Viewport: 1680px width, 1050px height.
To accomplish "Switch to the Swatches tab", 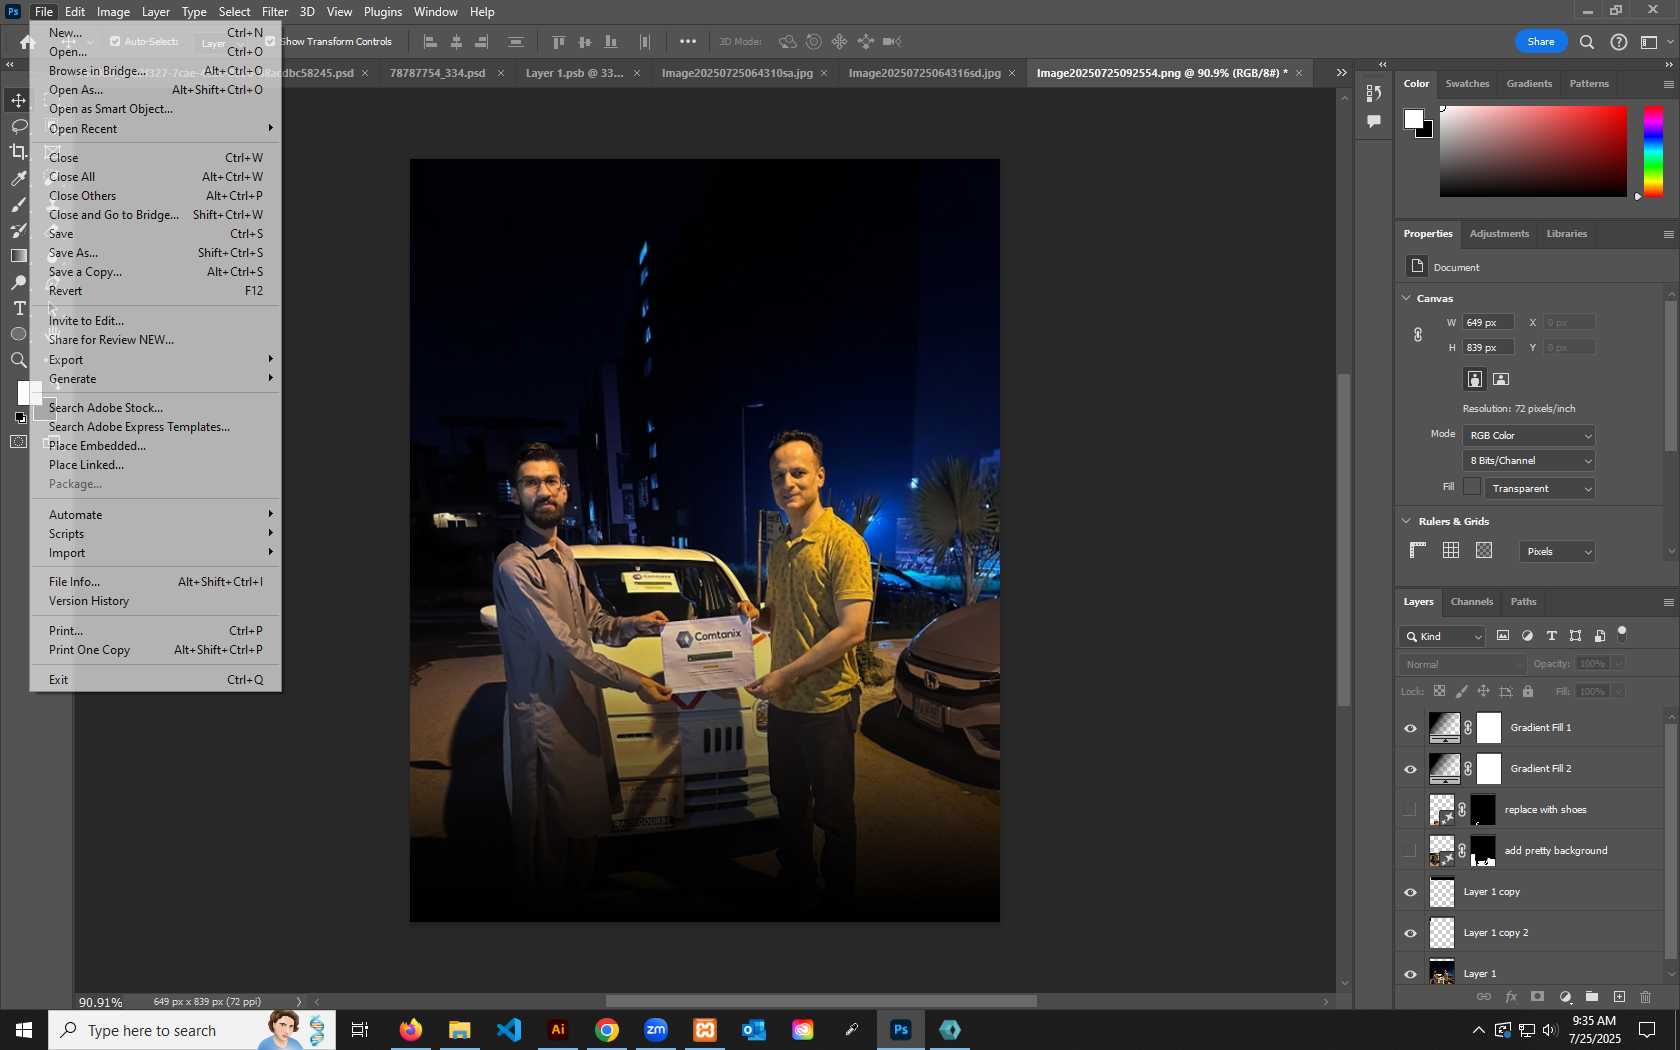I will pyautogui.click(x=1467, y=84).
